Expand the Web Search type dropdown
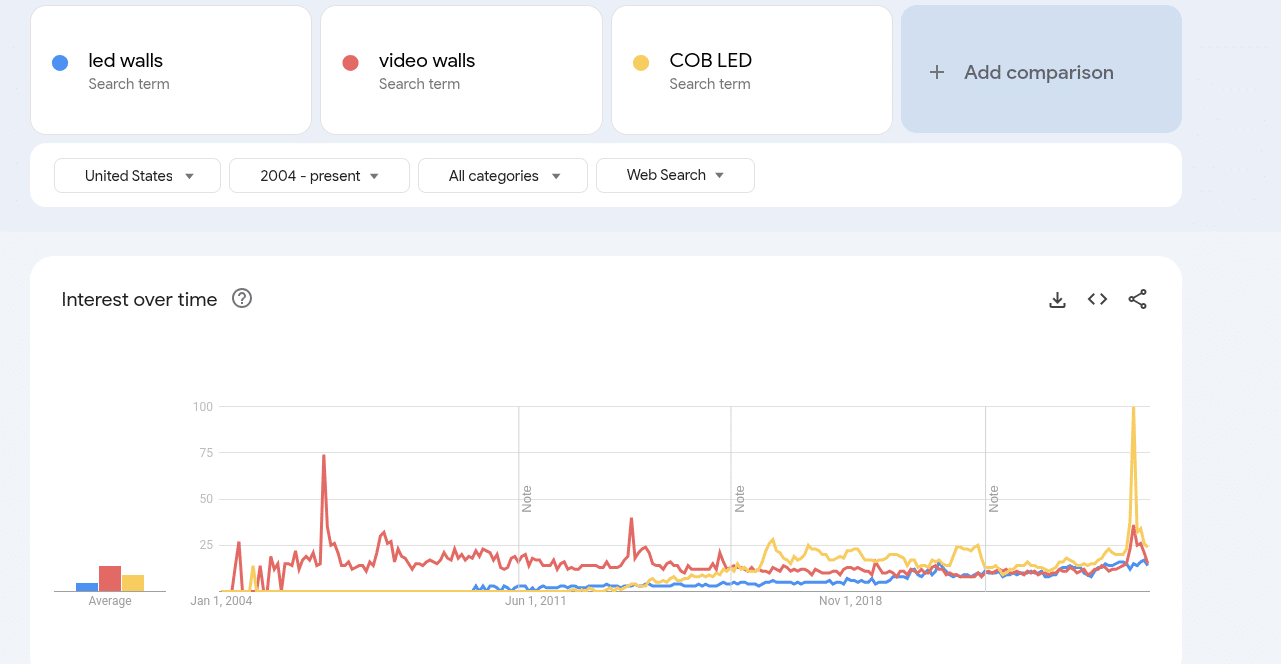 (675, 175)
